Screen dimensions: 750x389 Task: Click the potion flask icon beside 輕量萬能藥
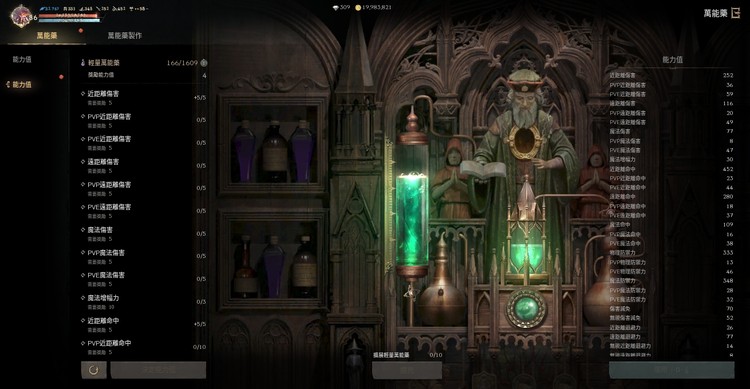click(x=83, y=63)
